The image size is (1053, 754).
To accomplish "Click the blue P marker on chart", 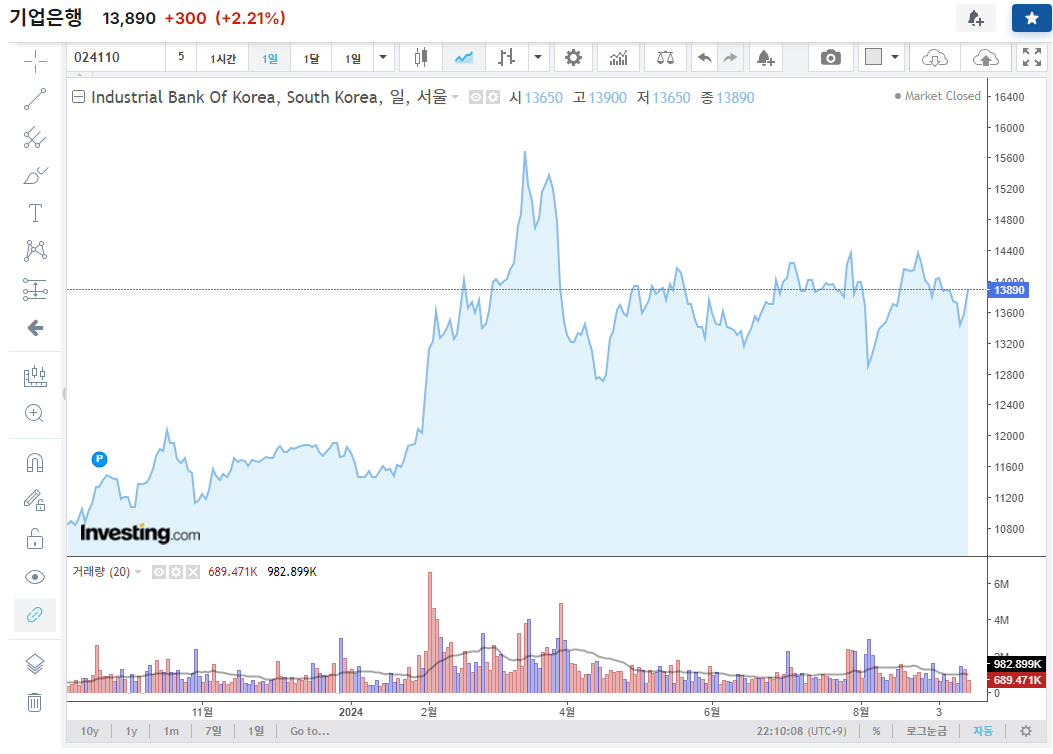I will click(99, 459).
